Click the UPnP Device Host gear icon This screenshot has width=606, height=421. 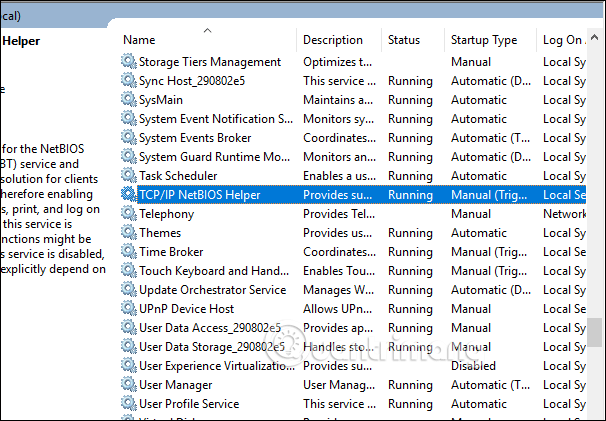(x=128, y=309)
